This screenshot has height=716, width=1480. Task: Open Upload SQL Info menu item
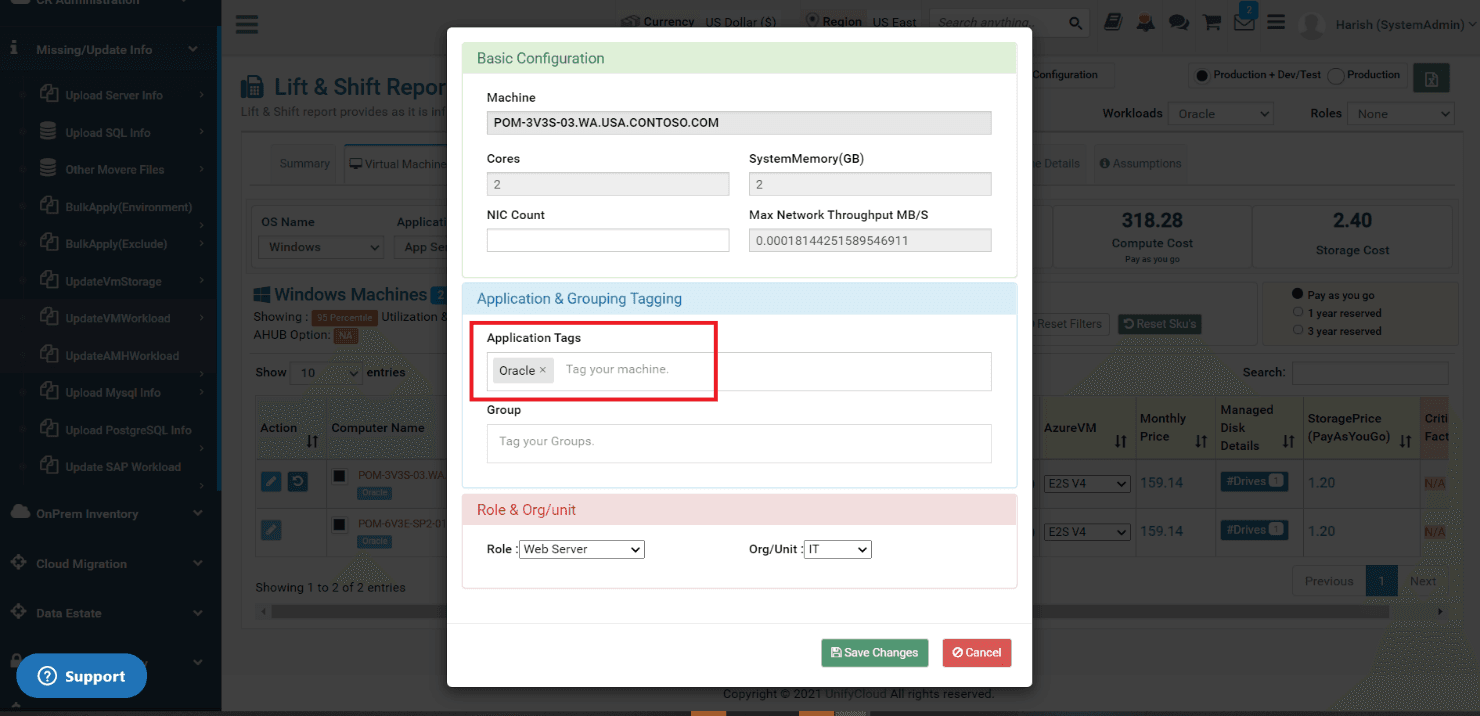[108, 132]
